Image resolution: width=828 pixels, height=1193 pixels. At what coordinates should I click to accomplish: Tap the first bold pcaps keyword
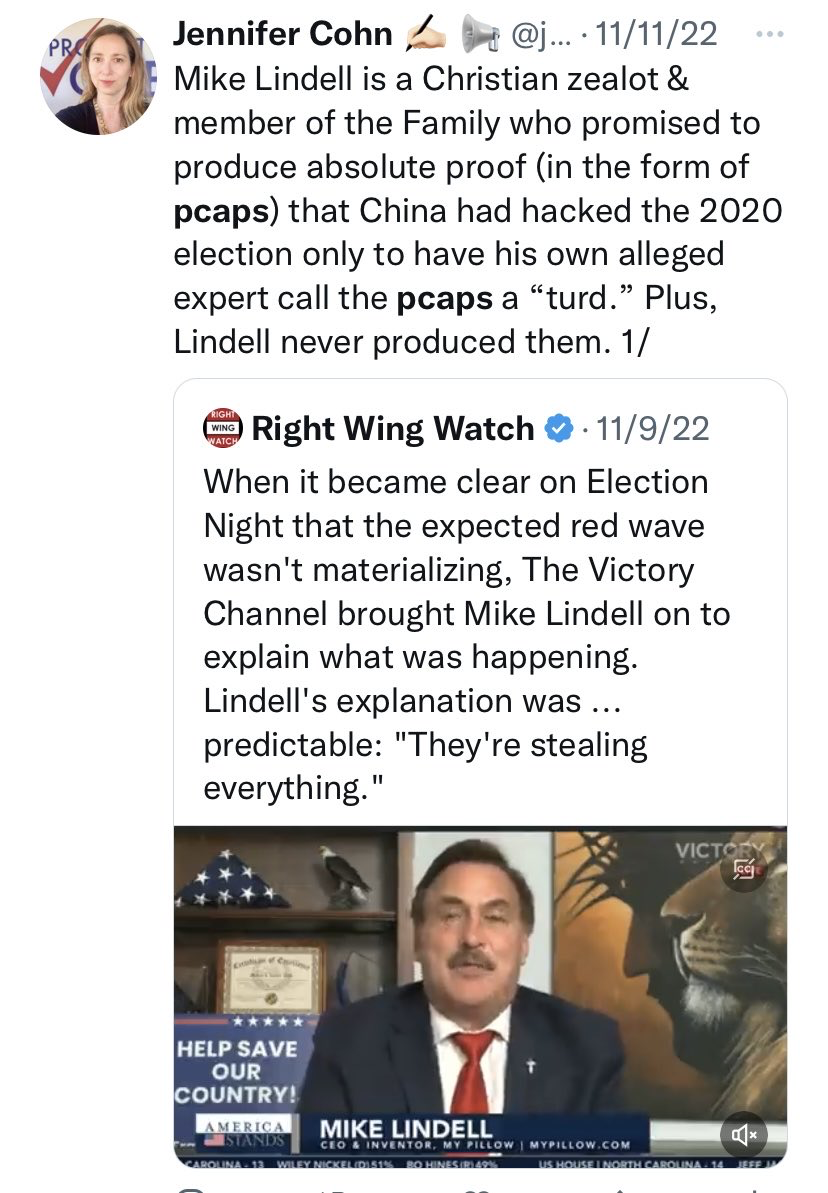[x=221, y=212]
